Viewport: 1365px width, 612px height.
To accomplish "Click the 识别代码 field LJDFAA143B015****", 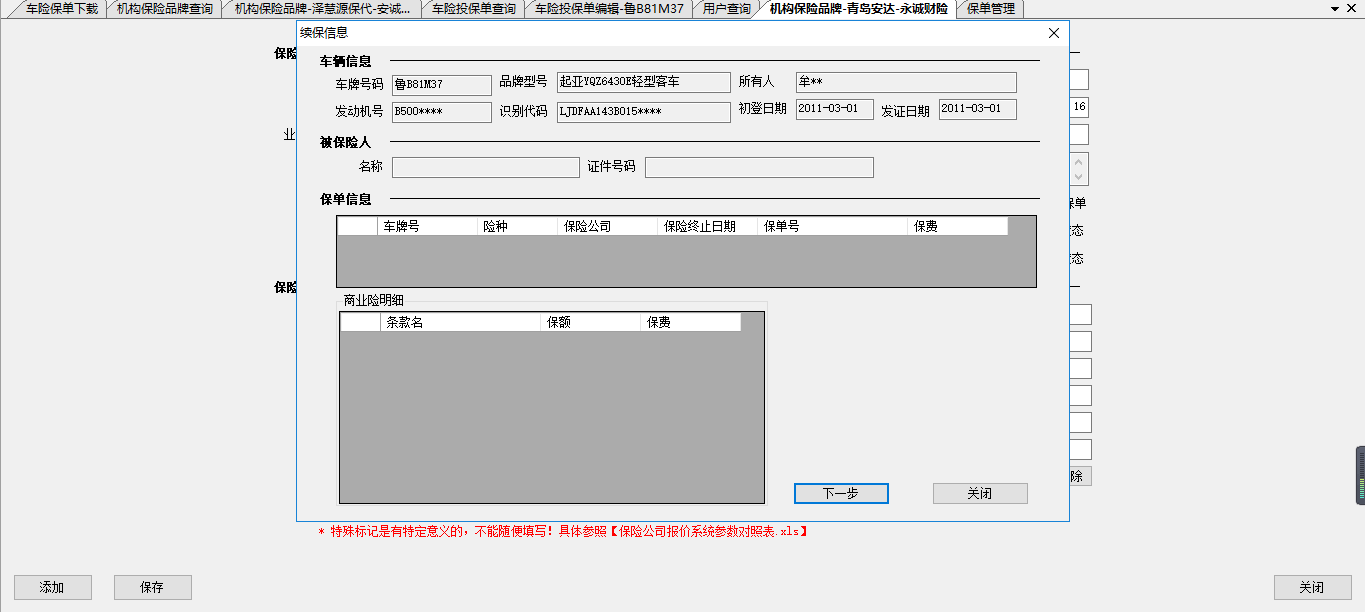I will pyautogui.click(x=644, y=112).
